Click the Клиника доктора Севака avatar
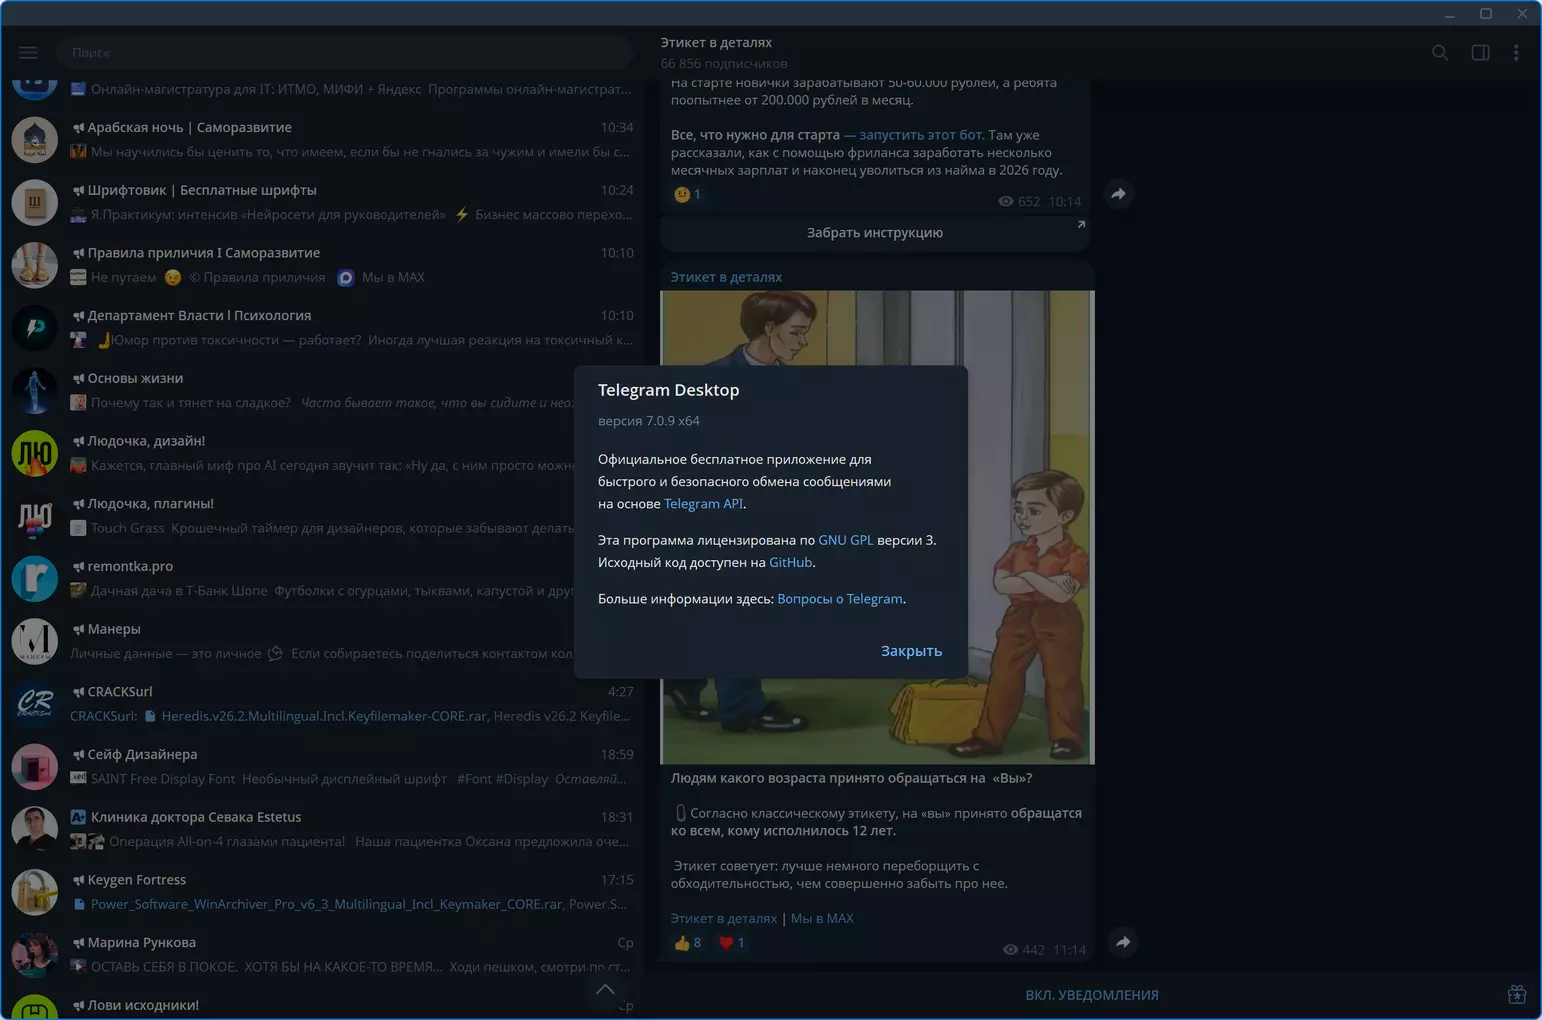This screenshot has width=1542, height=1020. pos(35,829)
